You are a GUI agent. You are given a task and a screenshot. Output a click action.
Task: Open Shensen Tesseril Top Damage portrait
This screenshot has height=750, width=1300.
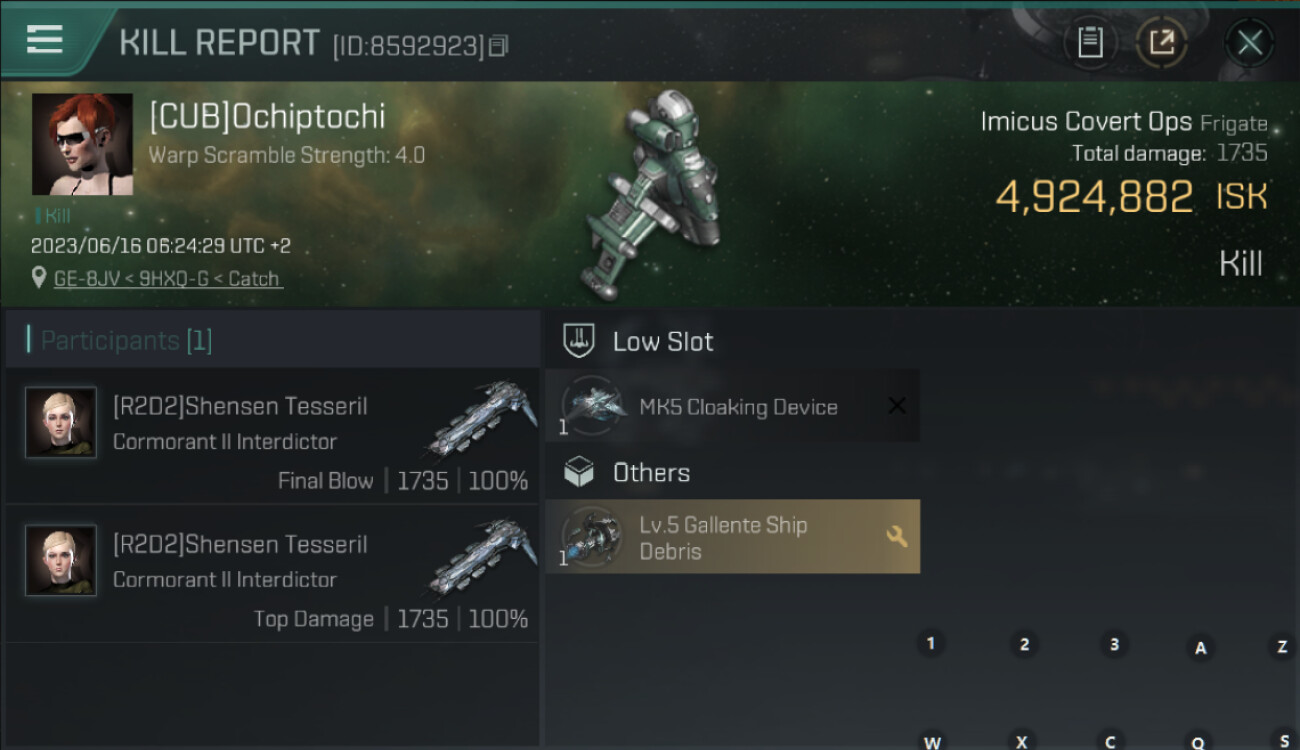coord(61,561)
